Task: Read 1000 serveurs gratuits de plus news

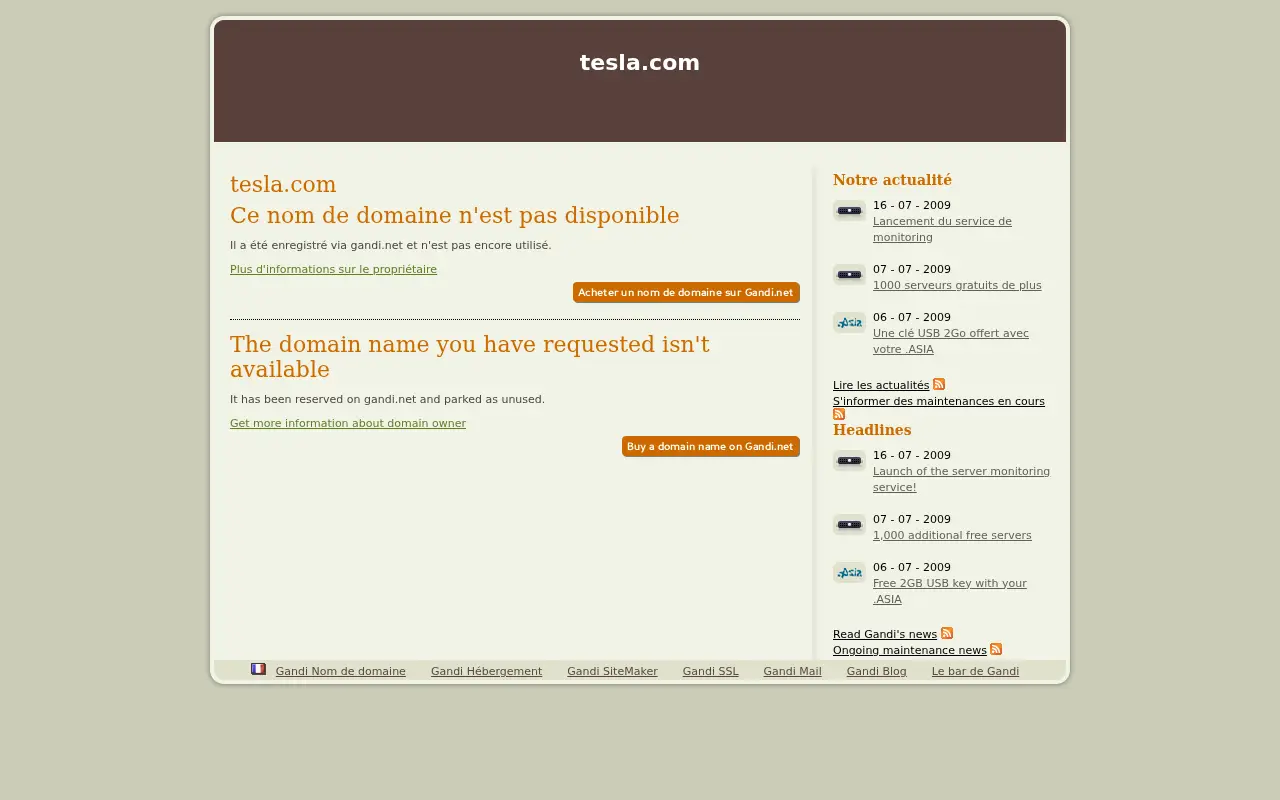Action: [x=957, y=285]
